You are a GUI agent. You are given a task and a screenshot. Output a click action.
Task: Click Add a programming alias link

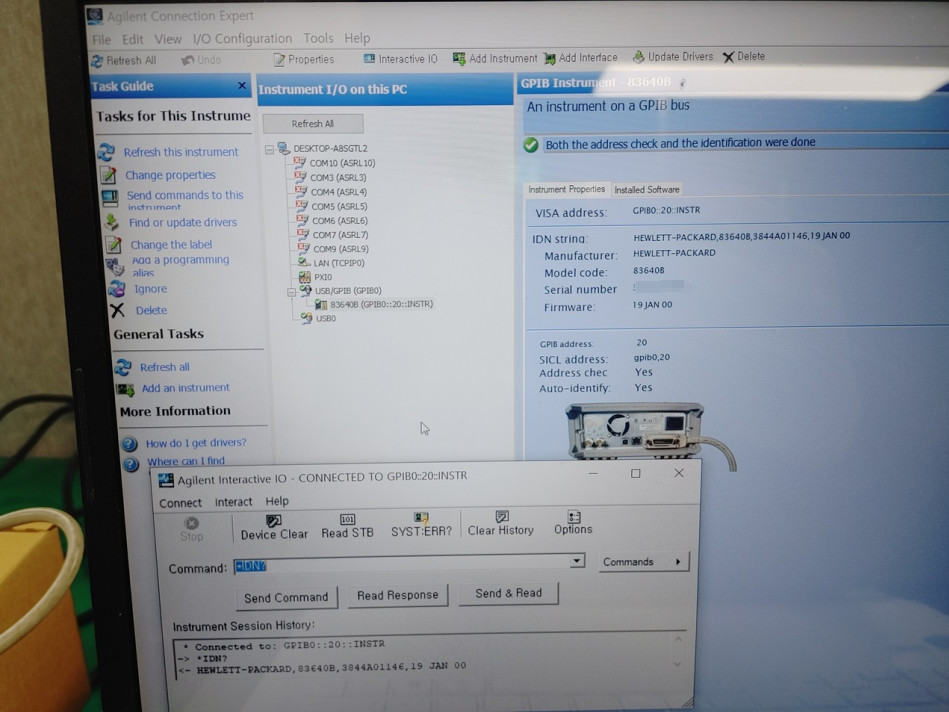[x=181, y=266]
